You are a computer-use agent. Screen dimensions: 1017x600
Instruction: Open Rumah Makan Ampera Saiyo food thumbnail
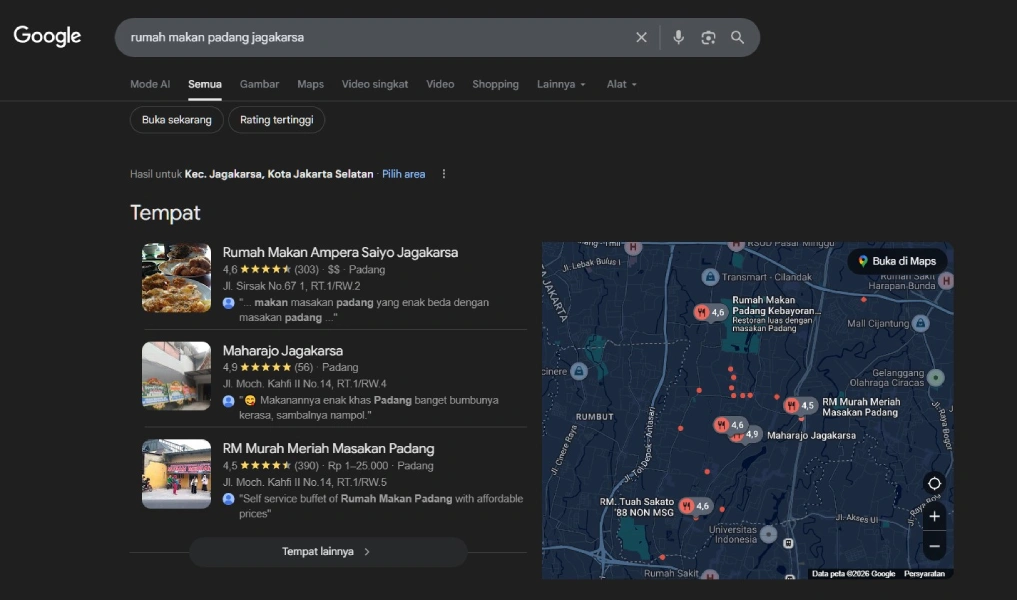tap(176, 278)
